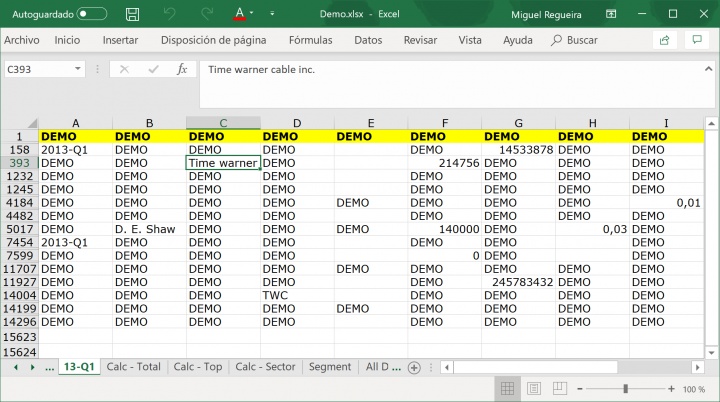Expand the Name Box dropdown arrow
This screenshot has width=720, height=402.
pos(78,69)
